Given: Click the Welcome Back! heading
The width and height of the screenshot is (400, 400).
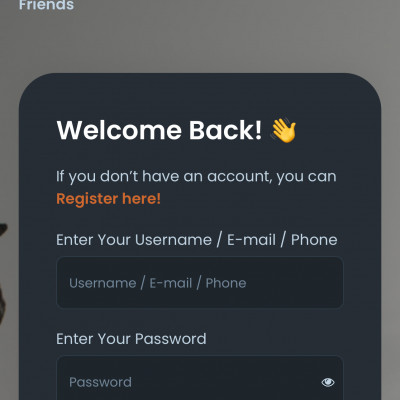Looking at the screenshot, I should (159, 130).
